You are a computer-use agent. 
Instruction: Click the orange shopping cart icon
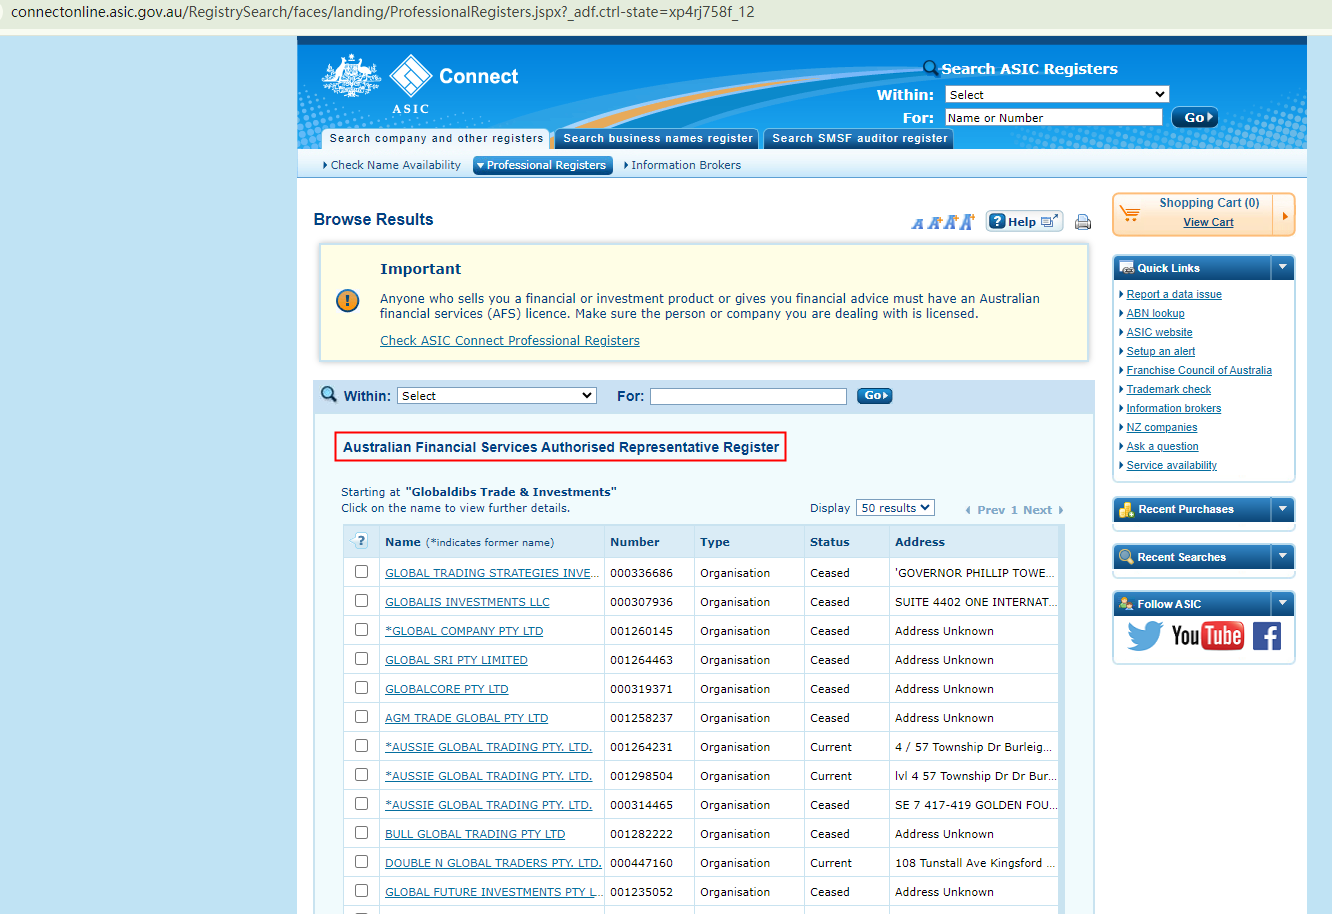point(1130,214)
